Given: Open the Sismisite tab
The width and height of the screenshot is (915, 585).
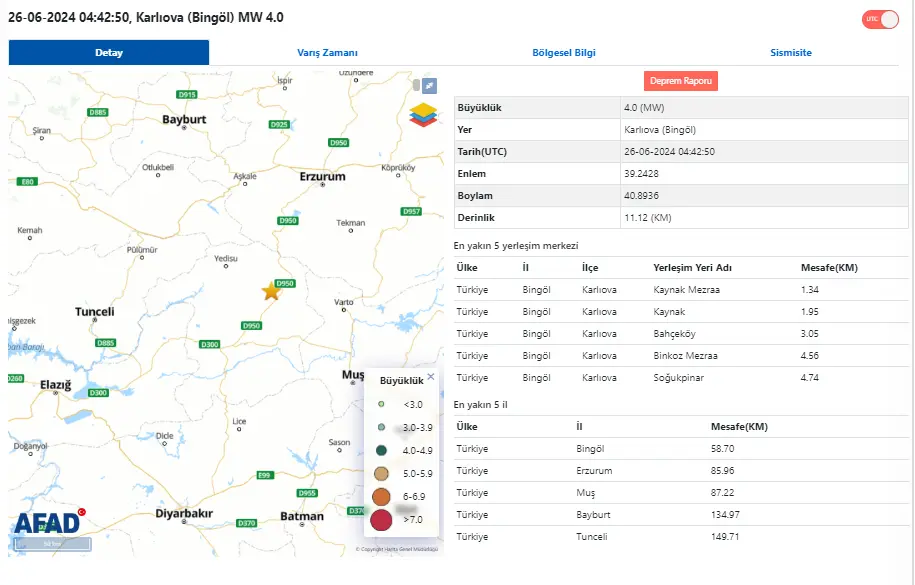Looking at the screenshot, I should pyautogui.click(x=791, y=53).
